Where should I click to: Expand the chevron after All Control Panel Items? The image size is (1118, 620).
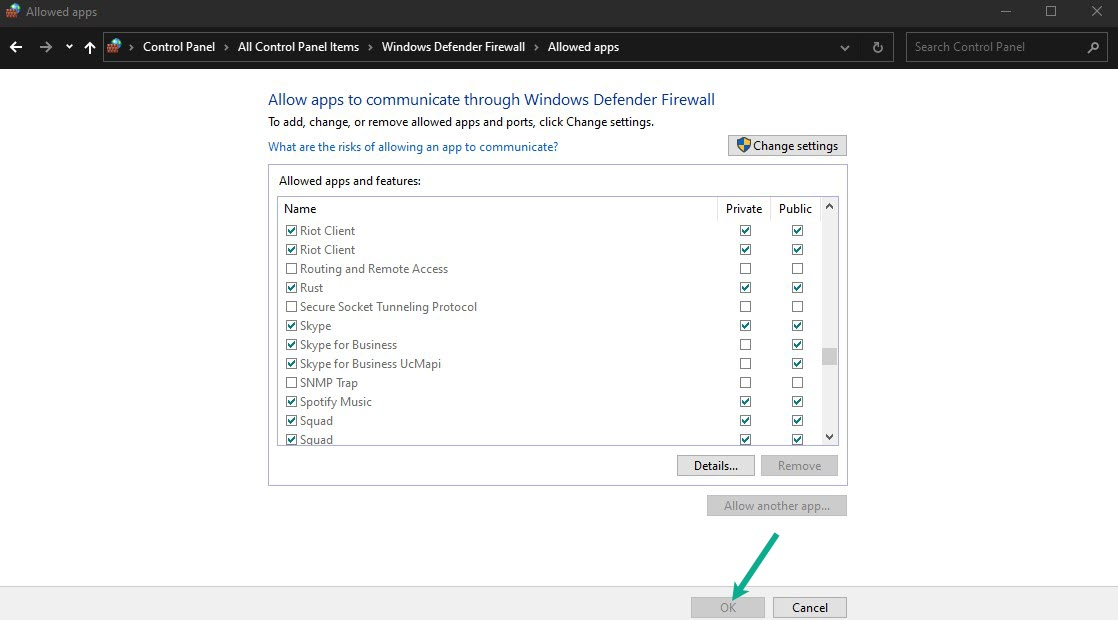click(x=370, y=47)
